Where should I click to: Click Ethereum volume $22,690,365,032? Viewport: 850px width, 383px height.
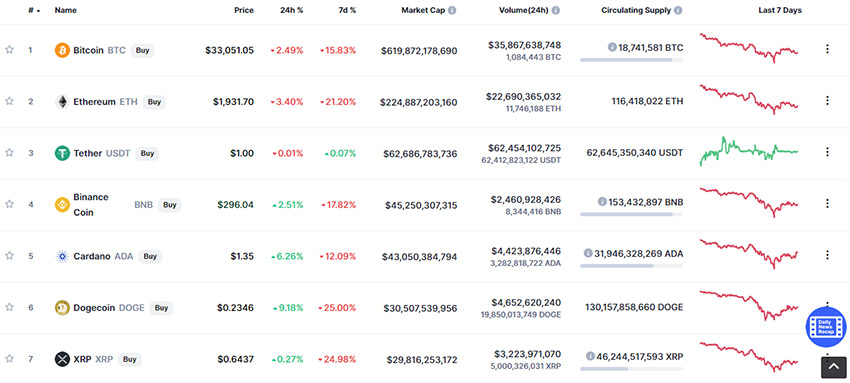(x=524, y=96)
